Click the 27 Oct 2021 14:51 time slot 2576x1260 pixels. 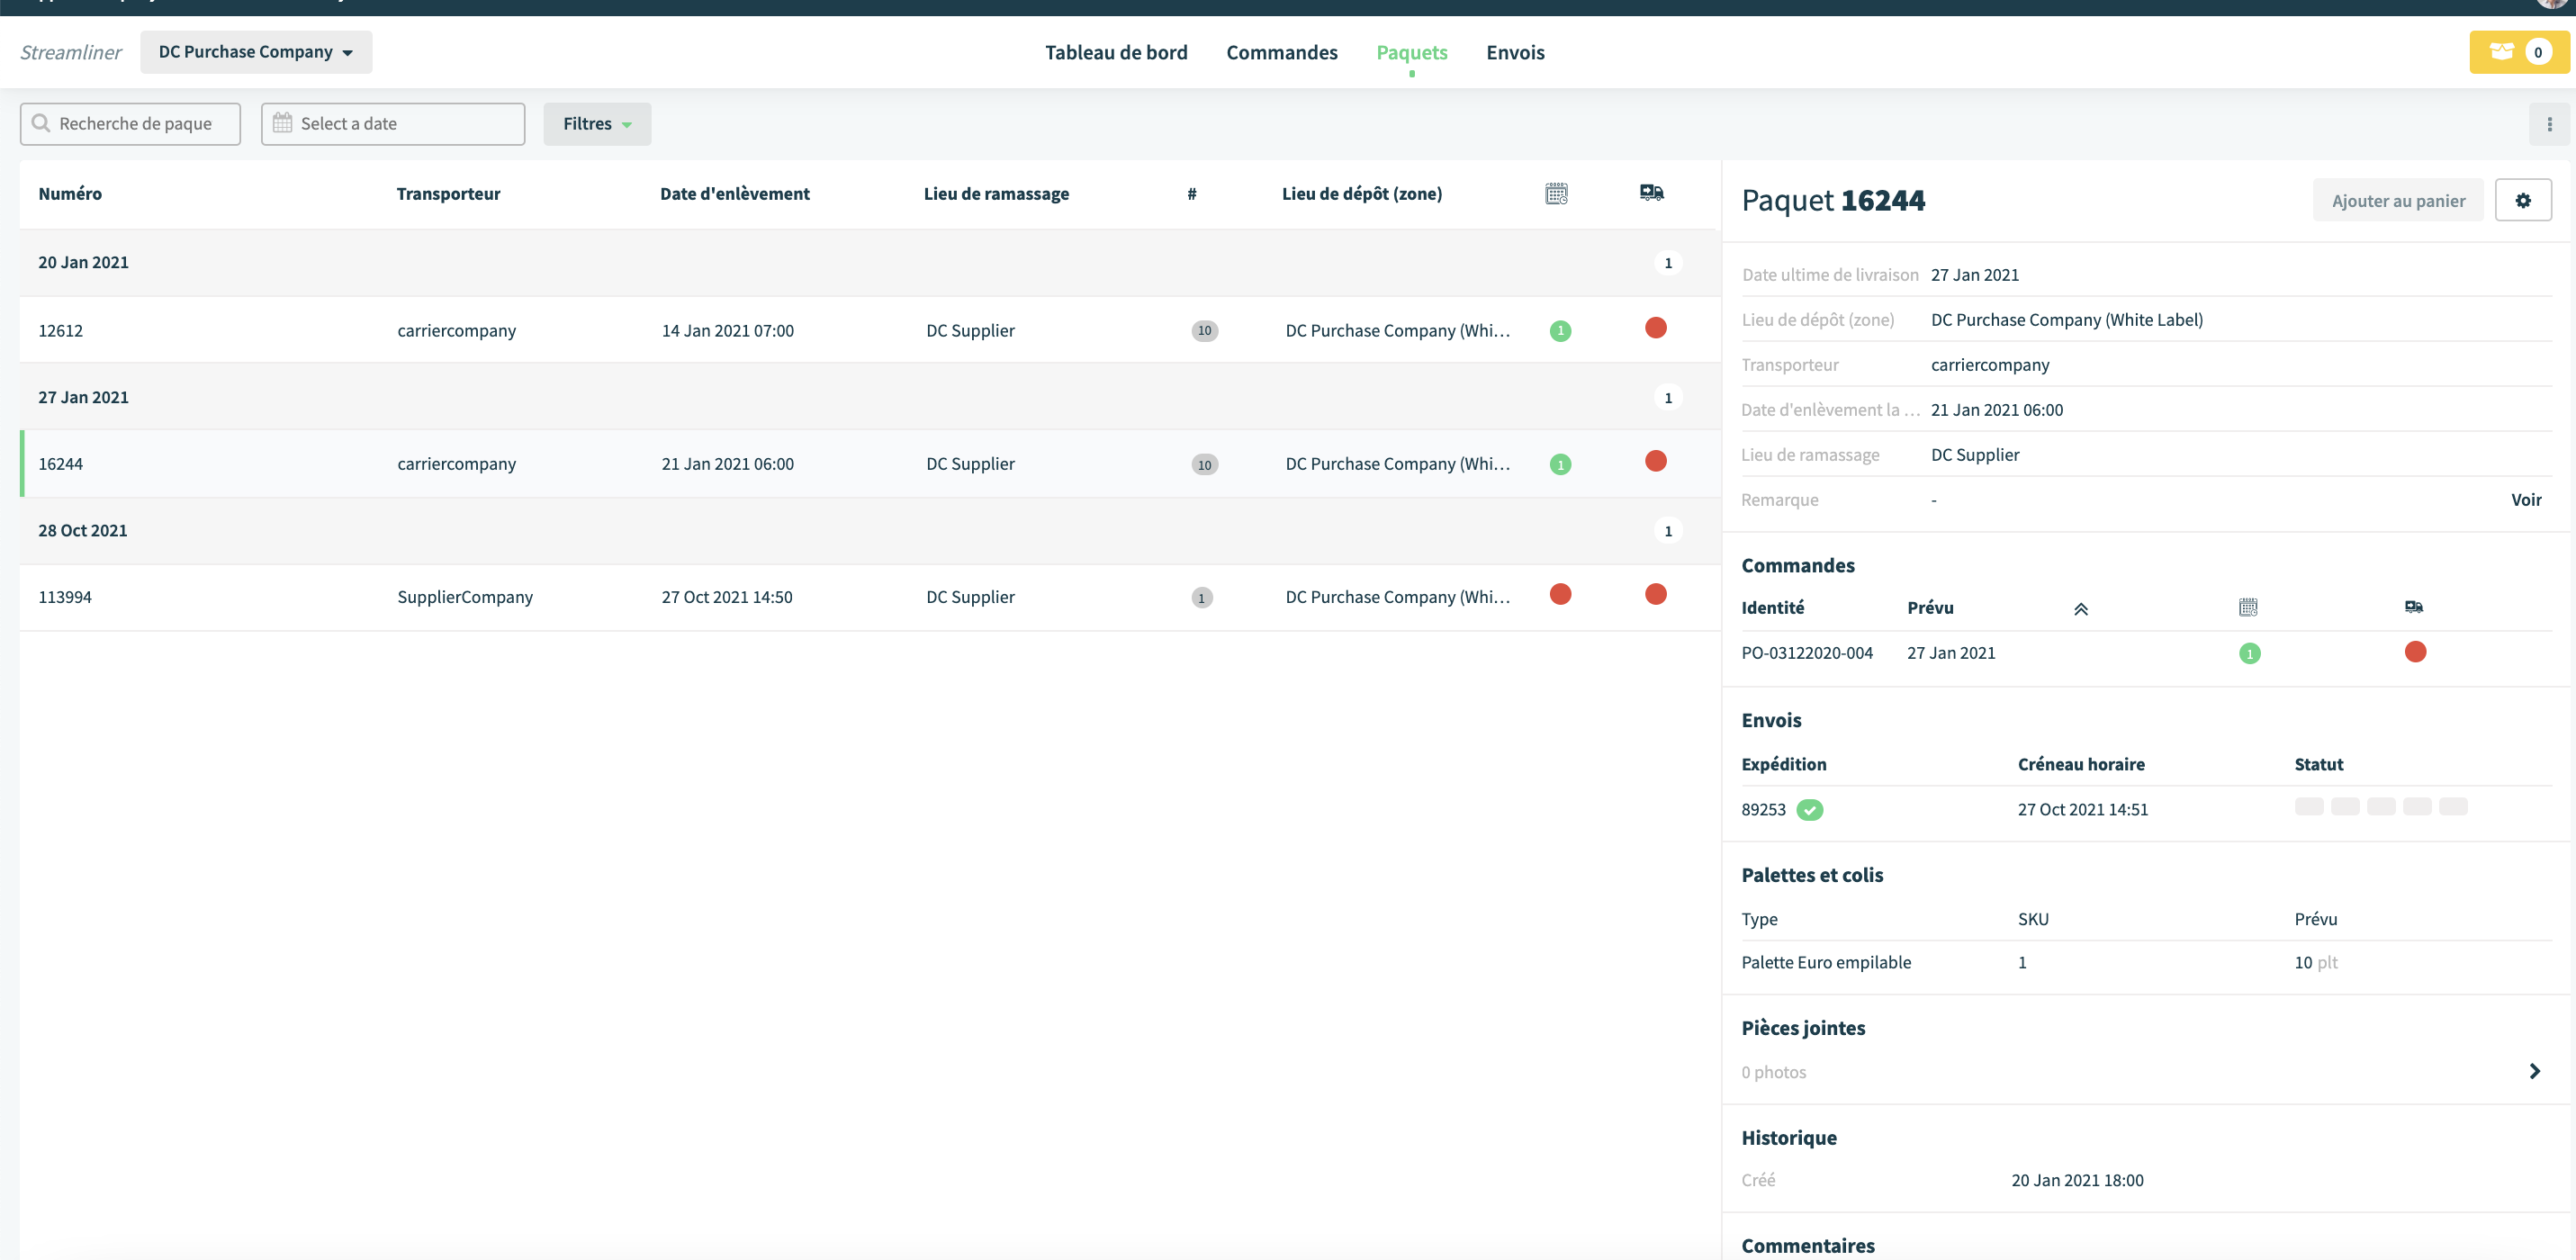(2082, 810)
